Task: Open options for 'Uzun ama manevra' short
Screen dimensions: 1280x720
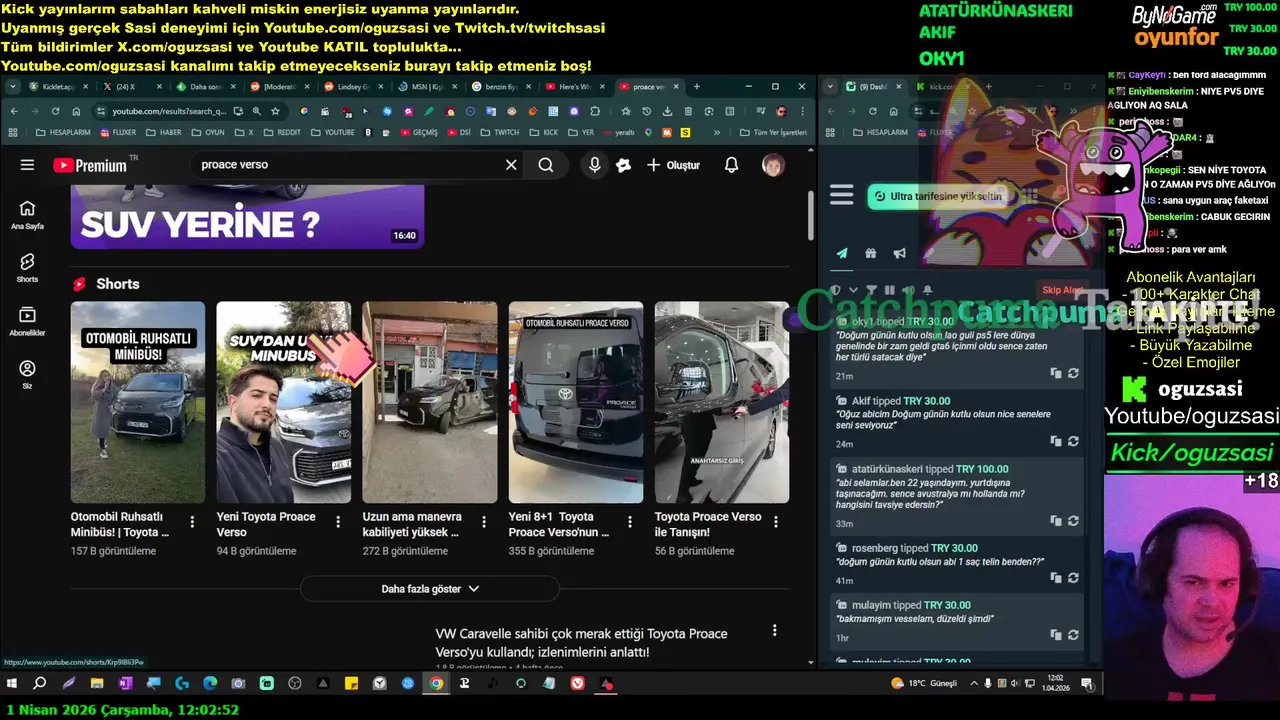Action: [484, 522]
